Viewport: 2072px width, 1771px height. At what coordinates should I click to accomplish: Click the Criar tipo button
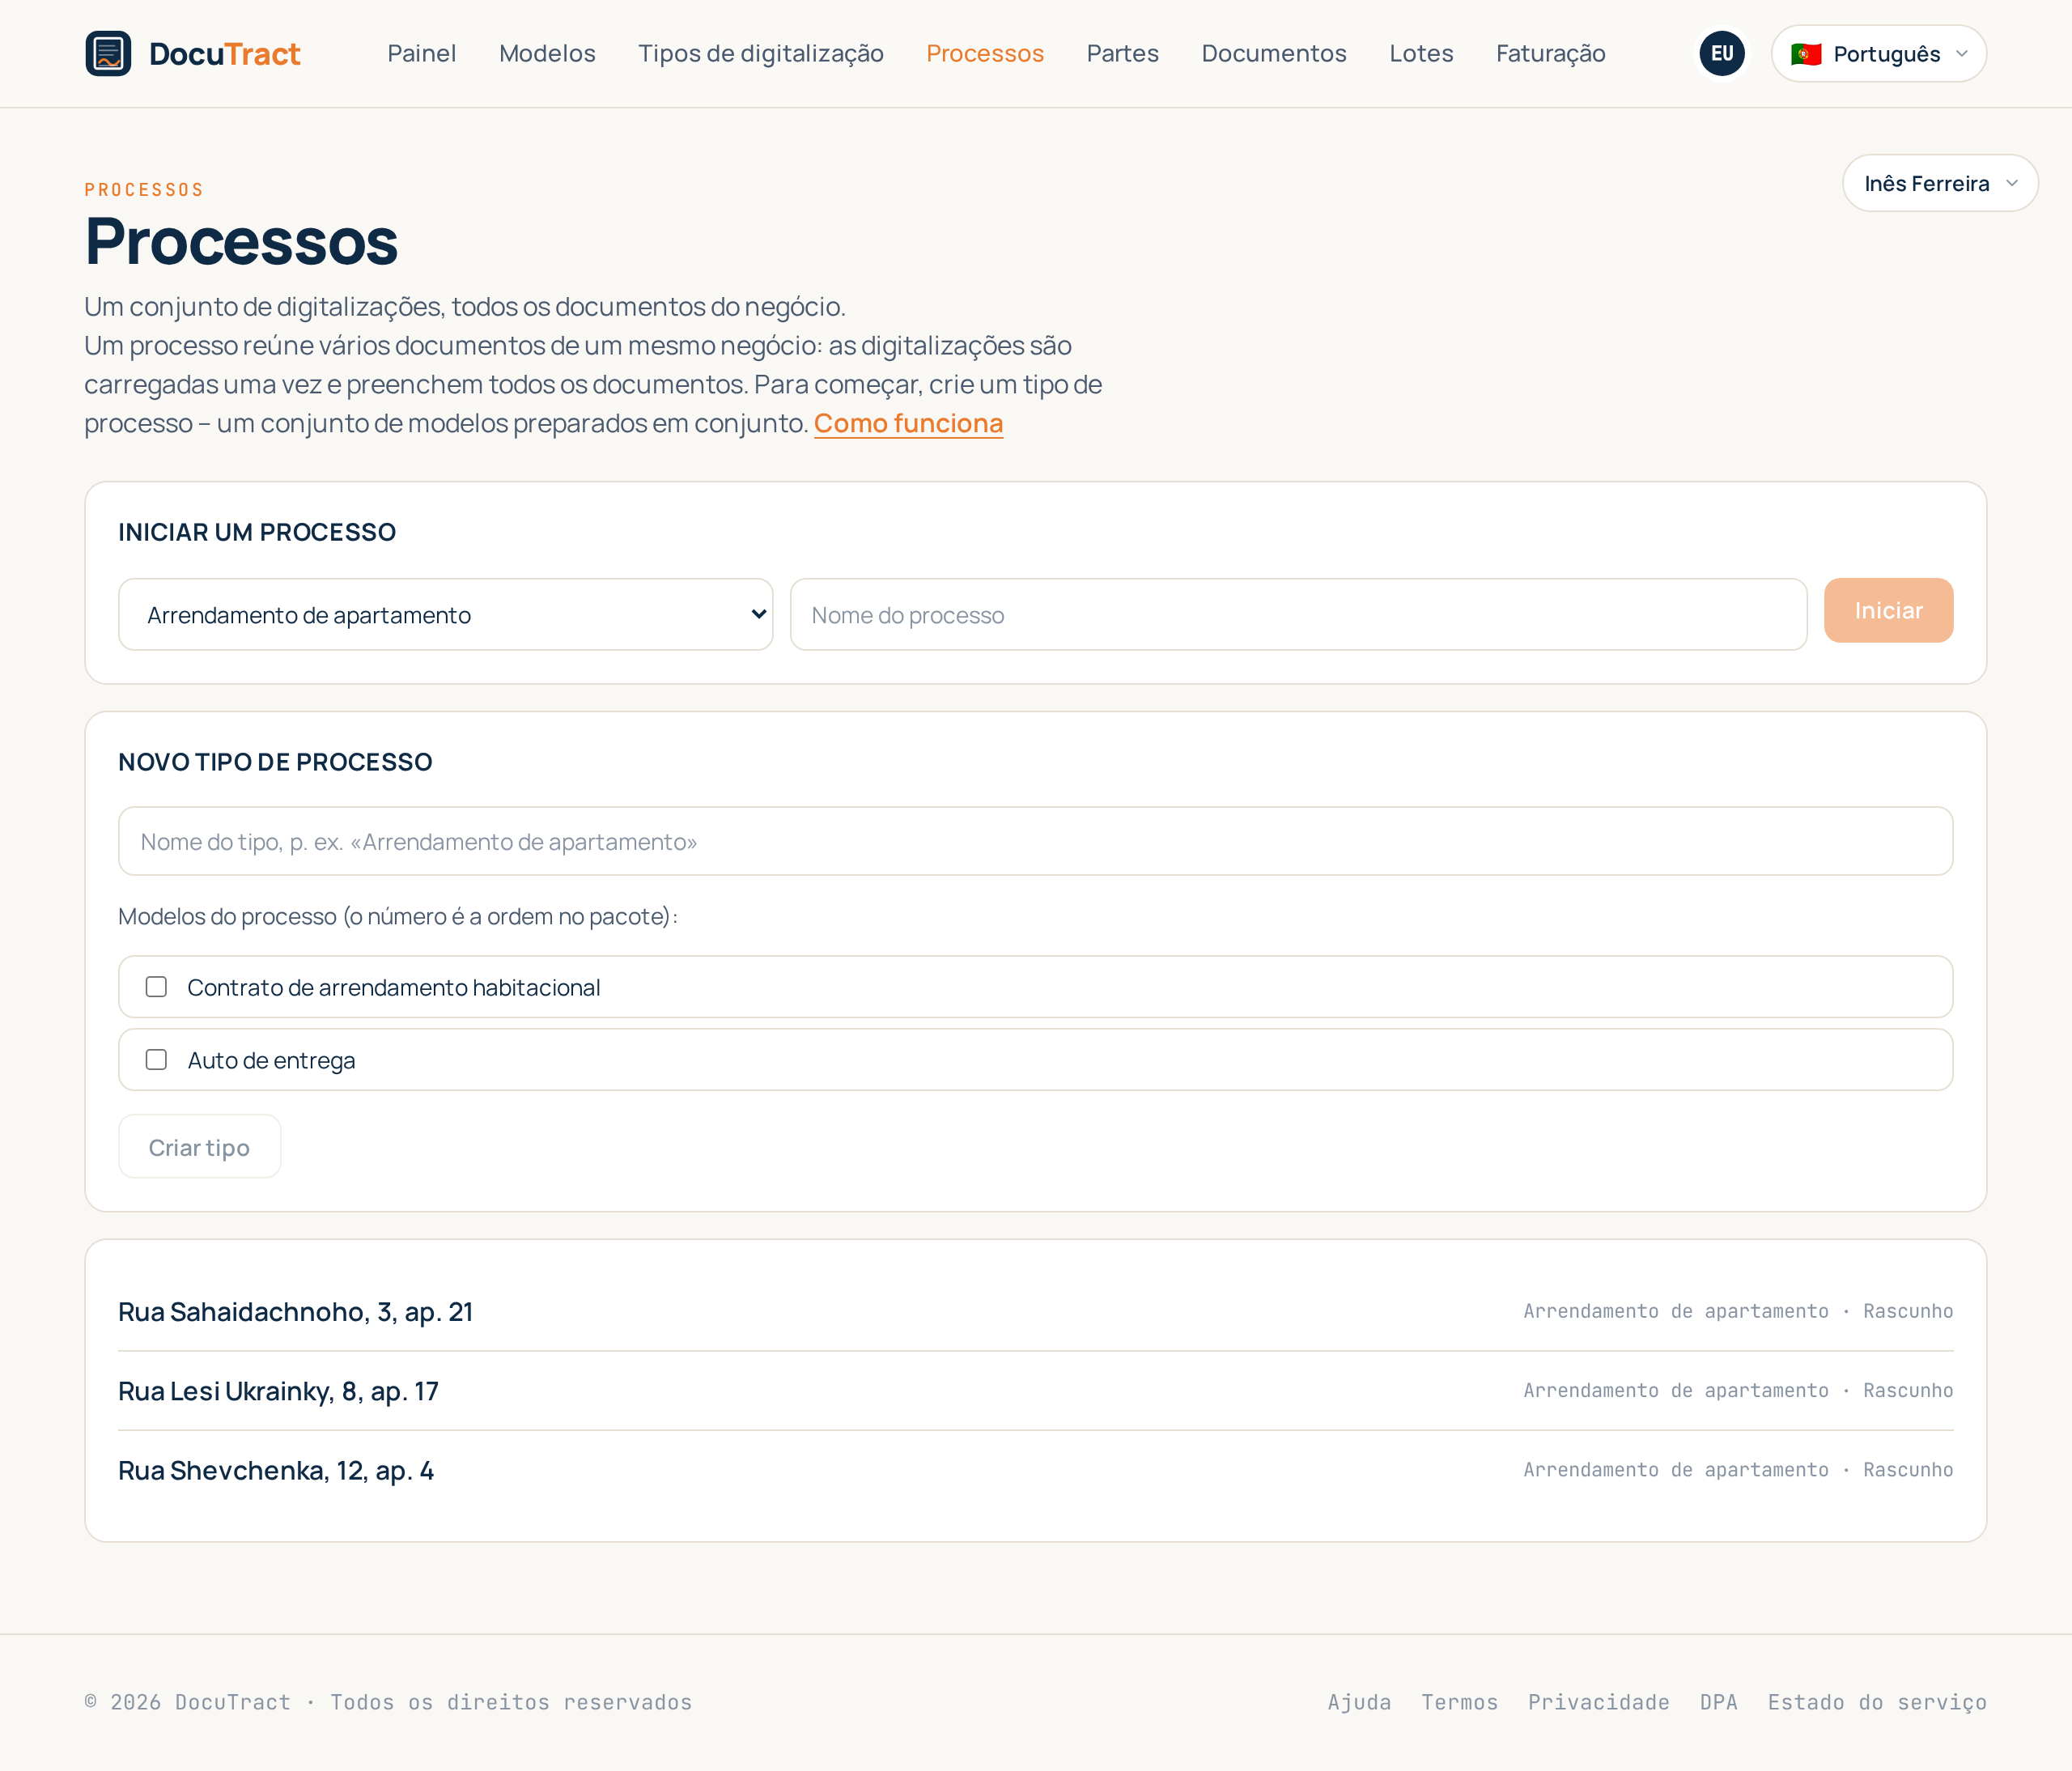(x=199, y=1147)
